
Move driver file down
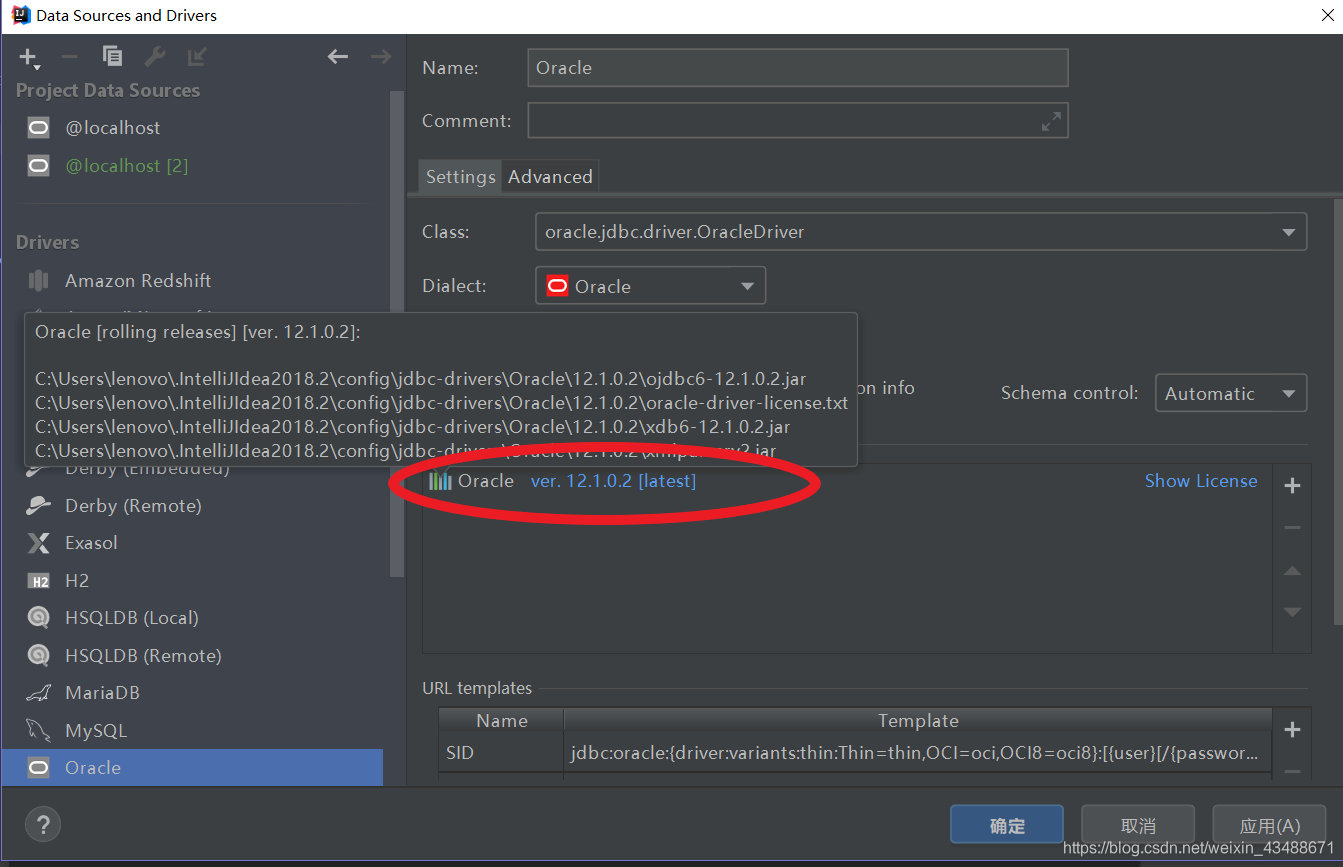point(1292,612)
